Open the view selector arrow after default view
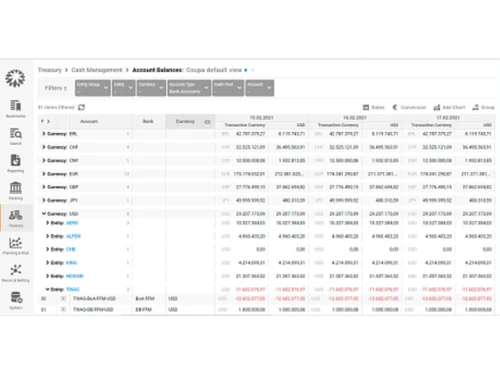 pos(253,70)
